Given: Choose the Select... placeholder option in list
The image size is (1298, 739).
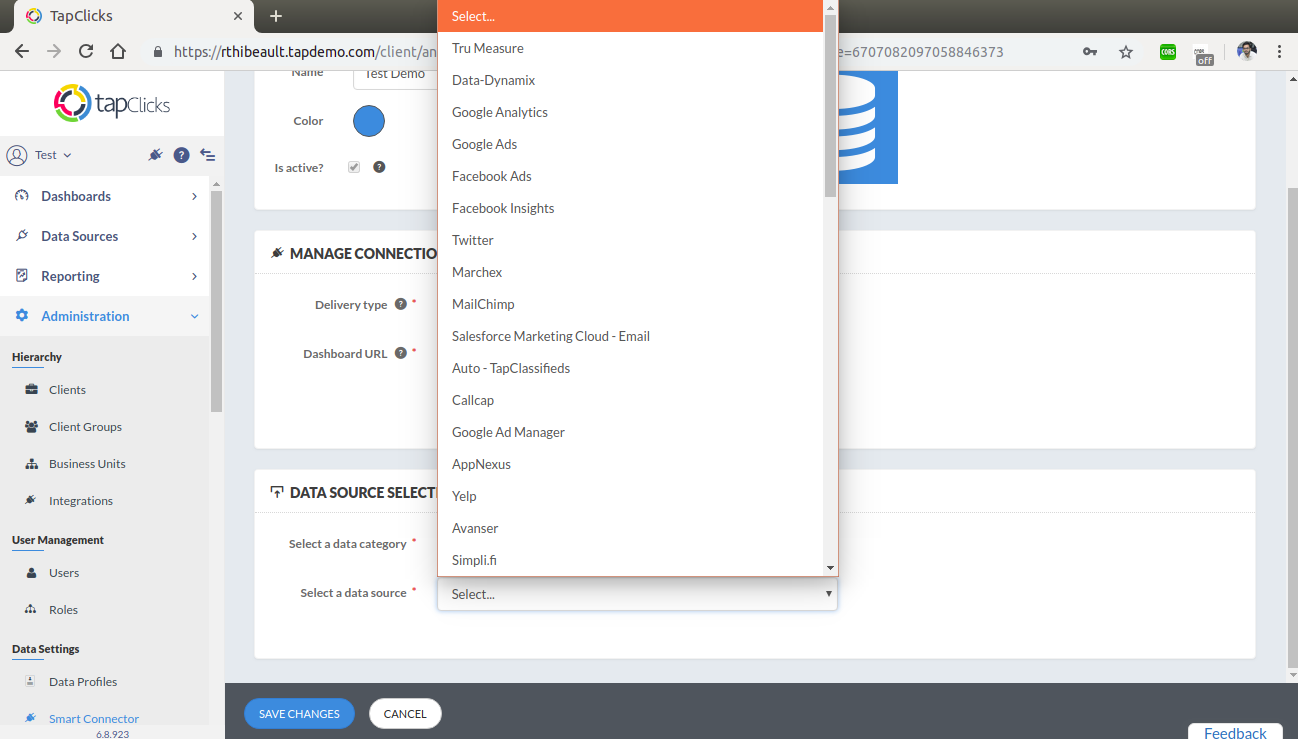Looking at the screenshot, I should (x=630, y=16).
